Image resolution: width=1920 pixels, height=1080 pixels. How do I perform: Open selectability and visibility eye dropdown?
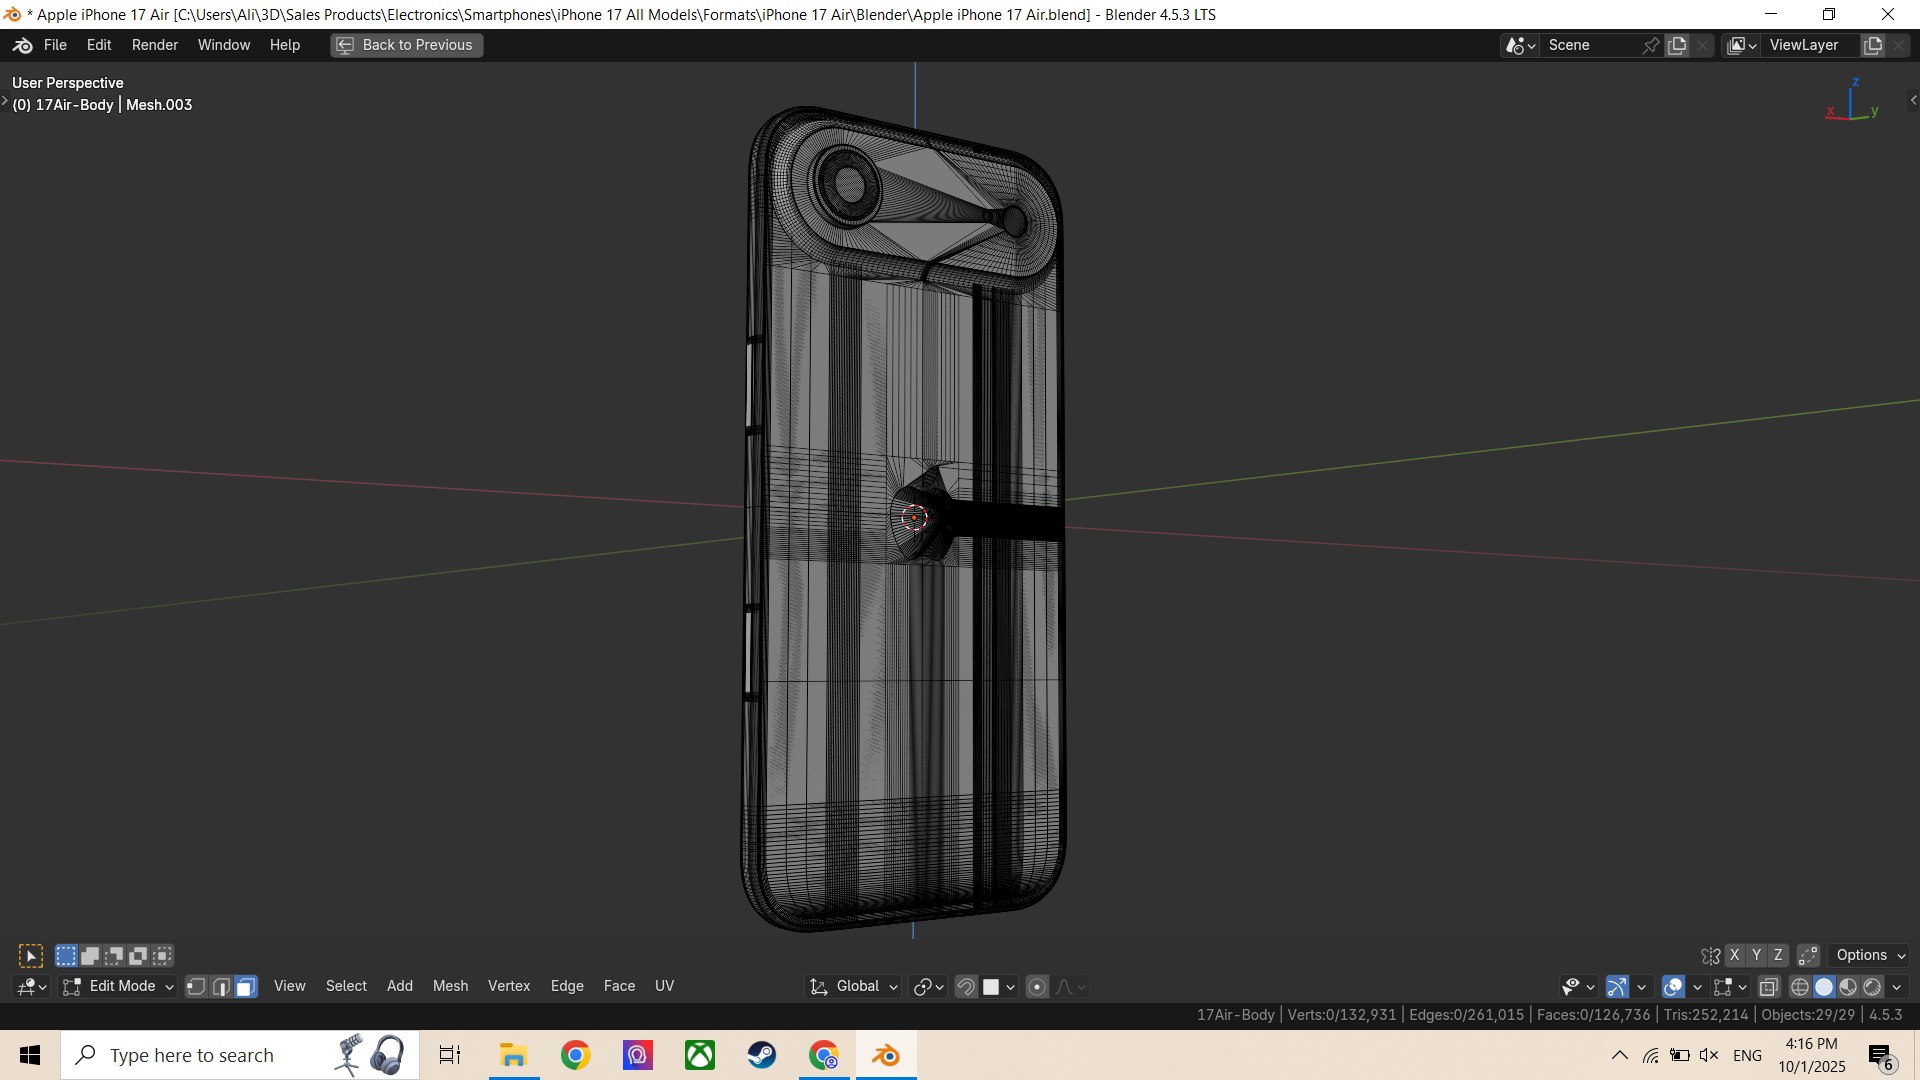1578,987
